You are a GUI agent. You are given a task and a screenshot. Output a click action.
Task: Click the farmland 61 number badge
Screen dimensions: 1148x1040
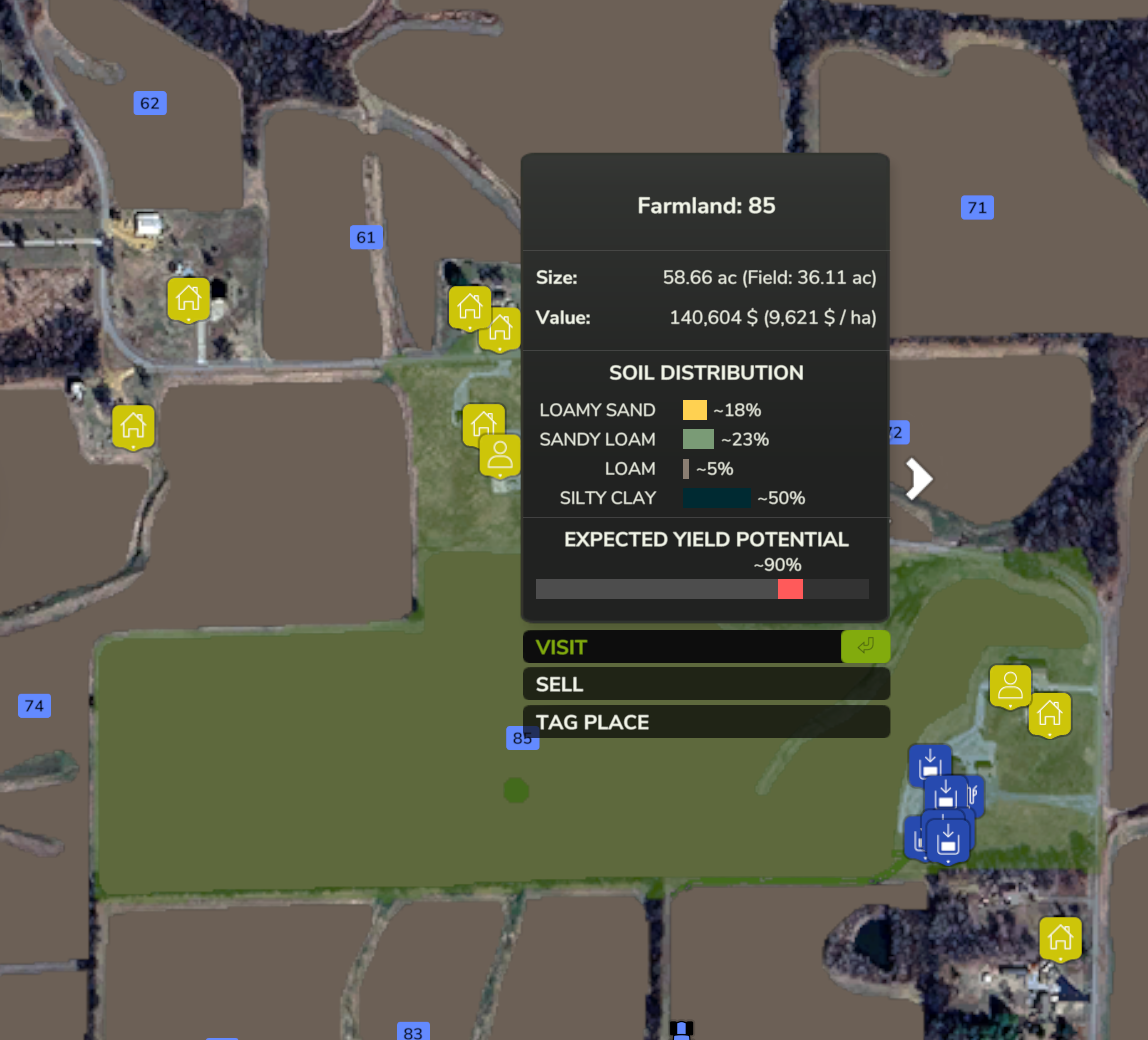pyautogui.click(x=366, y=237)
